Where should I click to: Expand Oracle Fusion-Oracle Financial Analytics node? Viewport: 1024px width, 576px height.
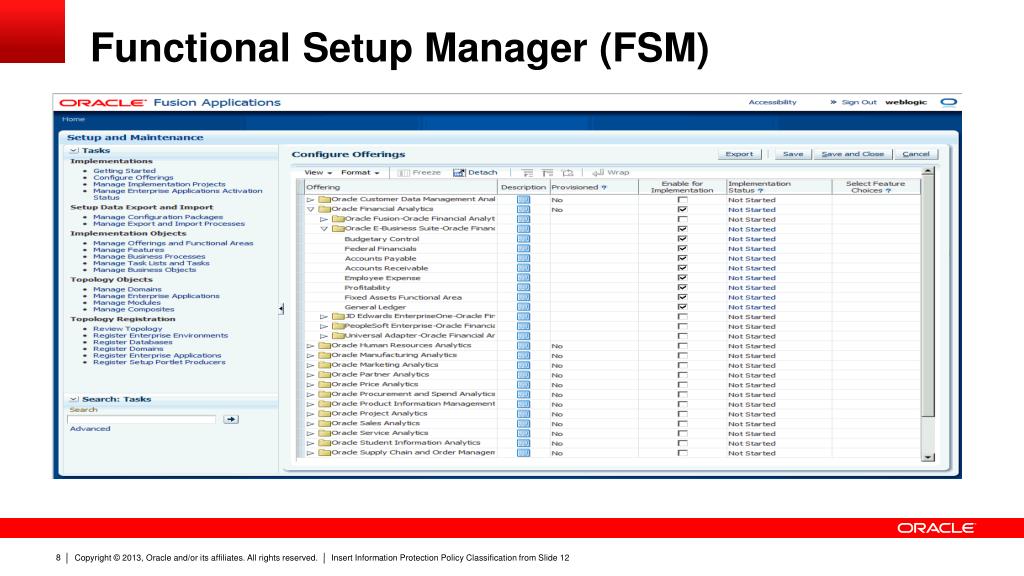click(324, 219)
